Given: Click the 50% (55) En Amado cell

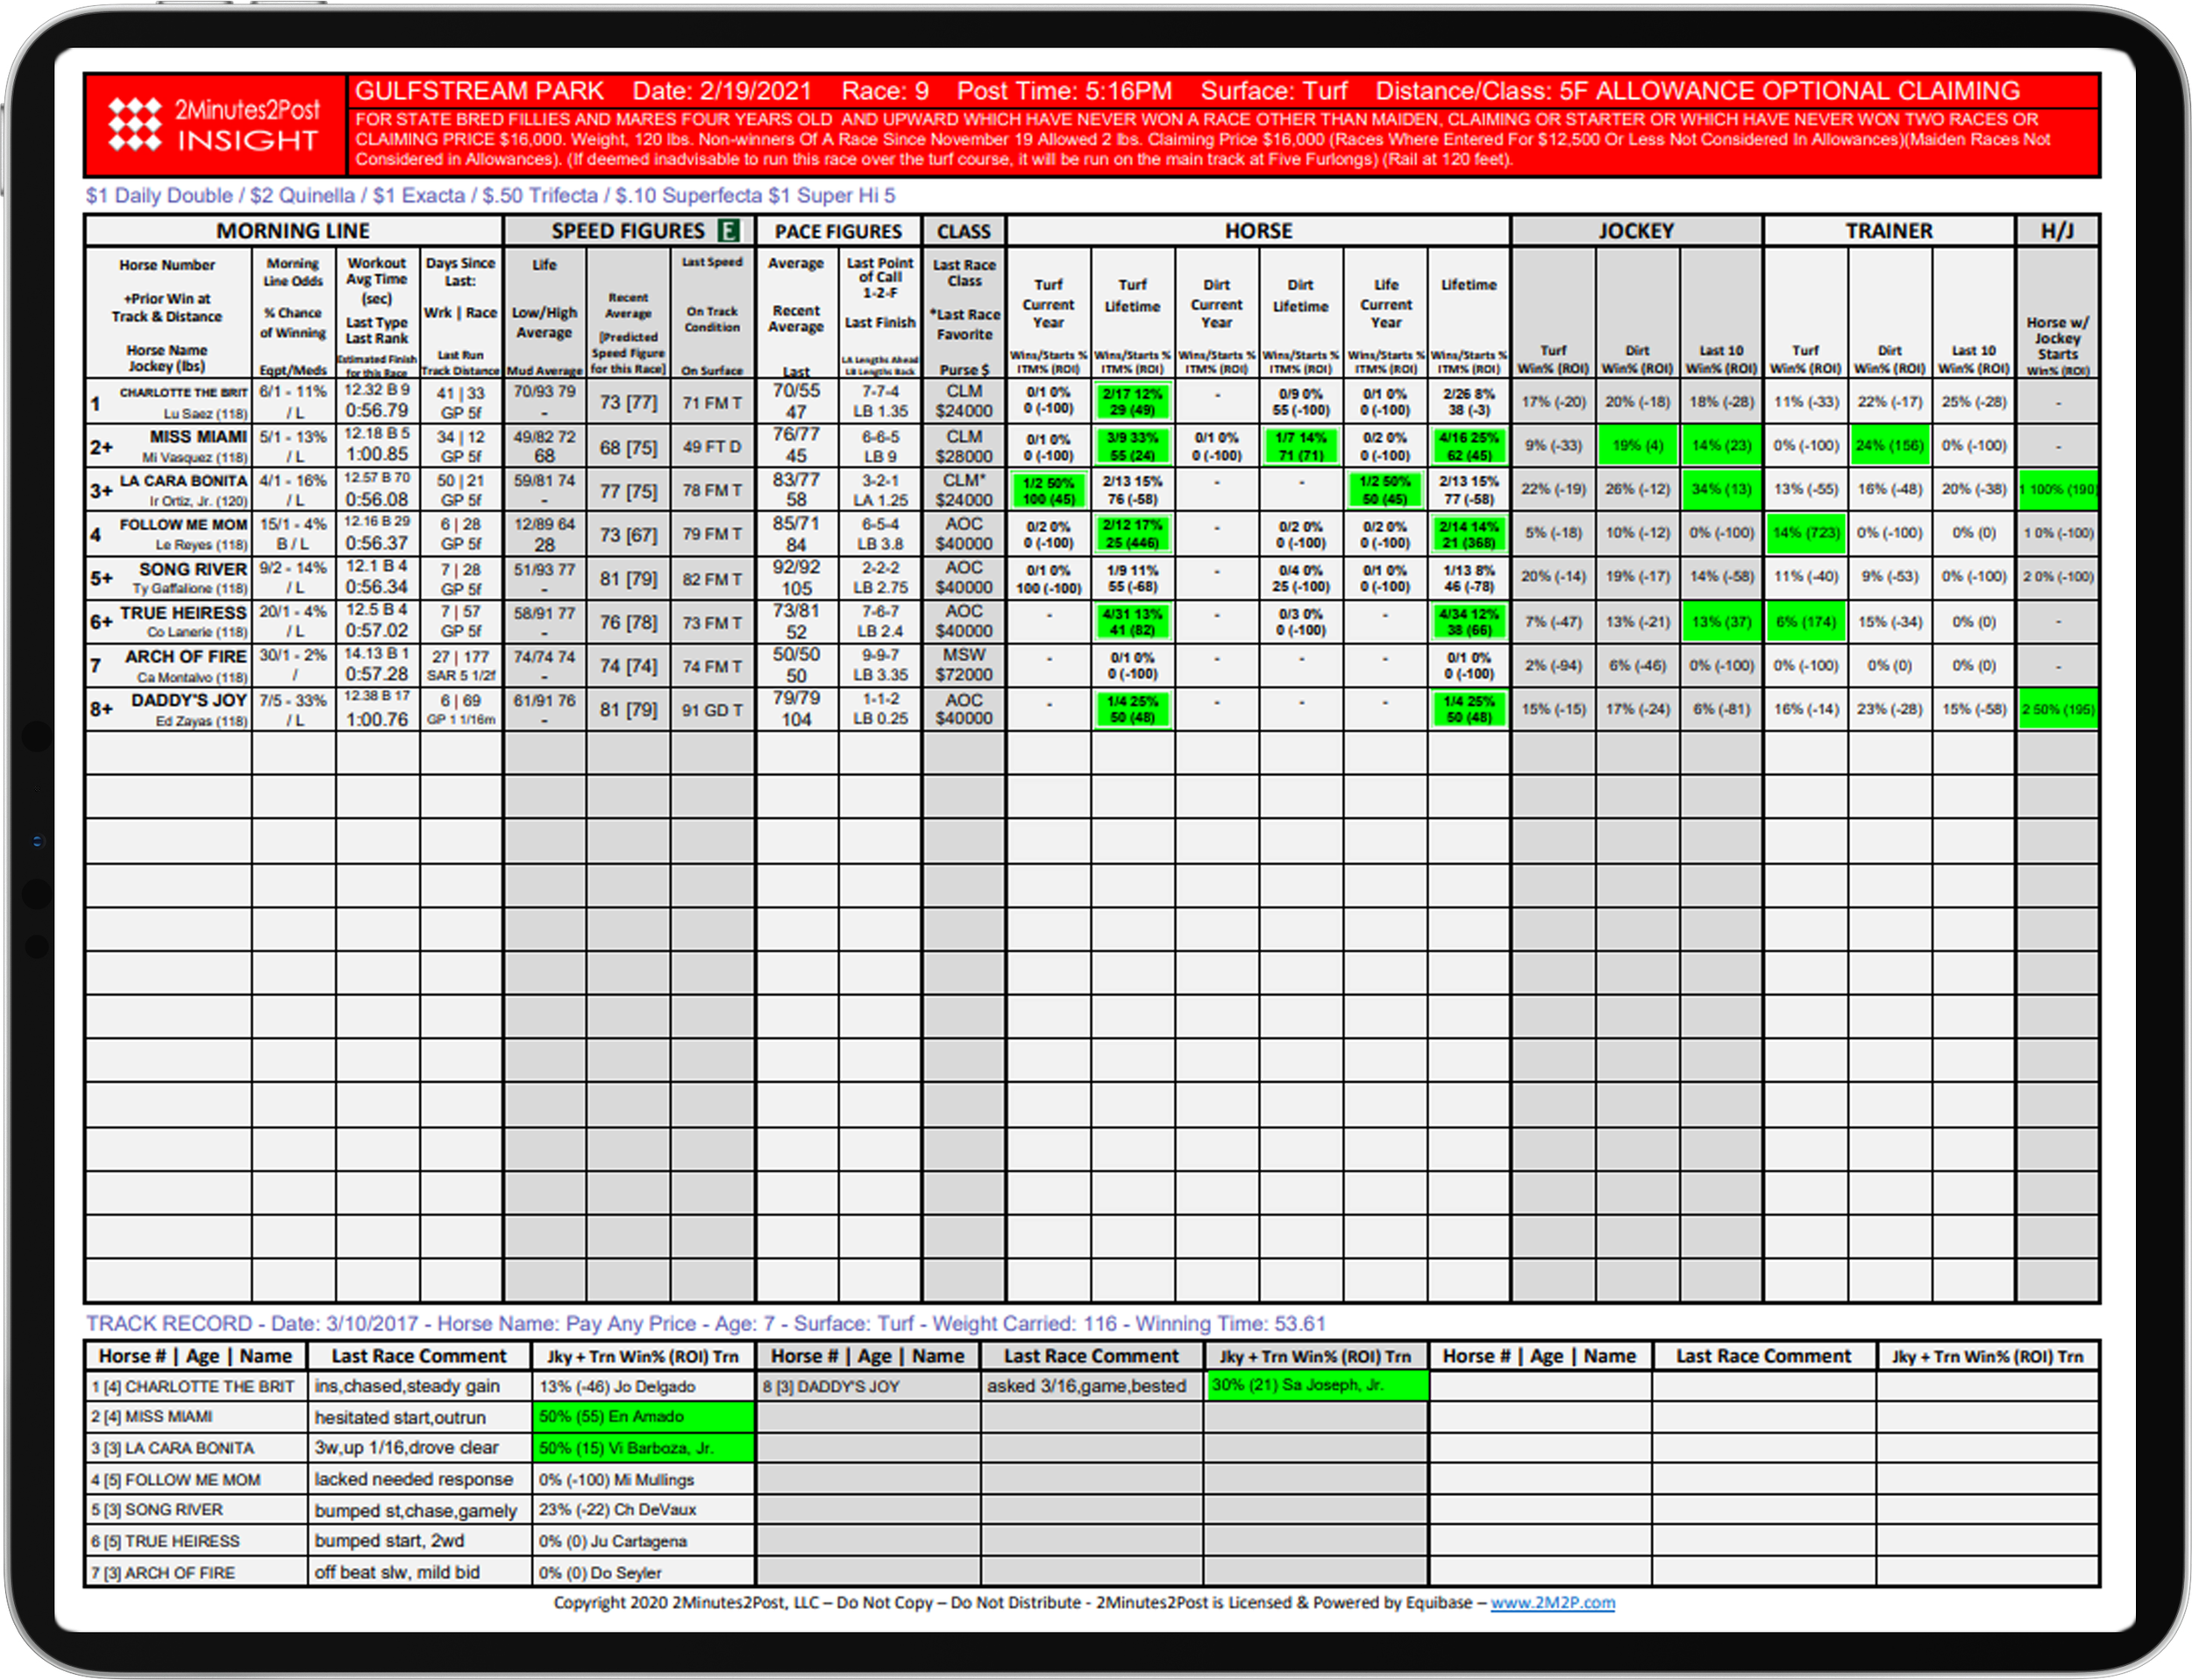Looking at the screenshot, I should (643, 1417).
